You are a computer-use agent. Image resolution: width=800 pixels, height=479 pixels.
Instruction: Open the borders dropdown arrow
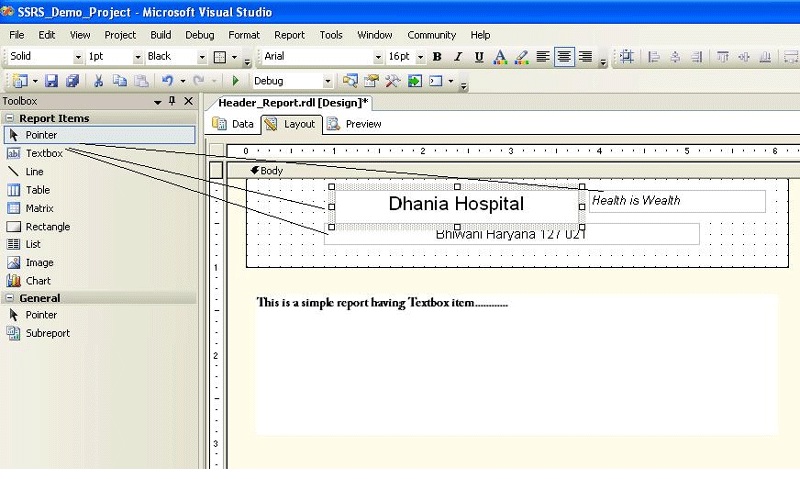point(234,57)
